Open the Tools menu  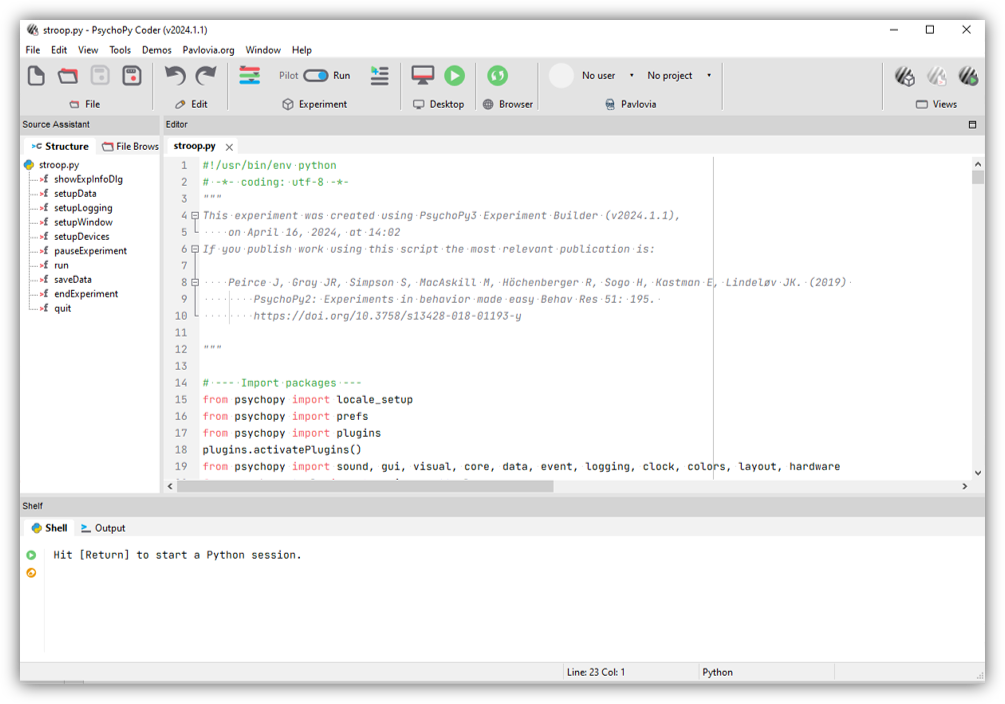(x=120, y=50)
